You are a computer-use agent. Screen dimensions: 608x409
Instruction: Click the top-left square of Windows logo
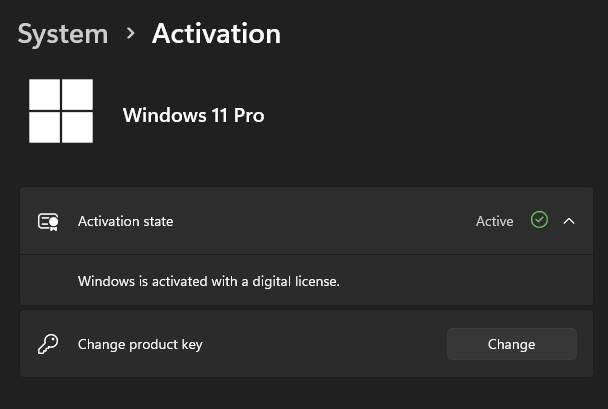[45, 95]
